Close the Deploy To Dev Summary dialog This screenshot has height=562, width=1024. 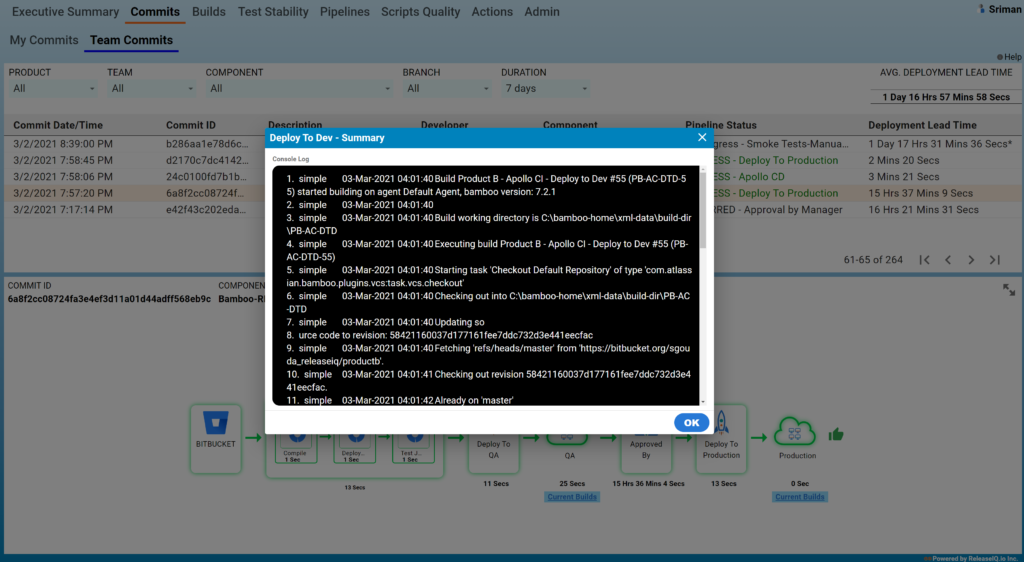pyautogui.click(x=702, y=137)
